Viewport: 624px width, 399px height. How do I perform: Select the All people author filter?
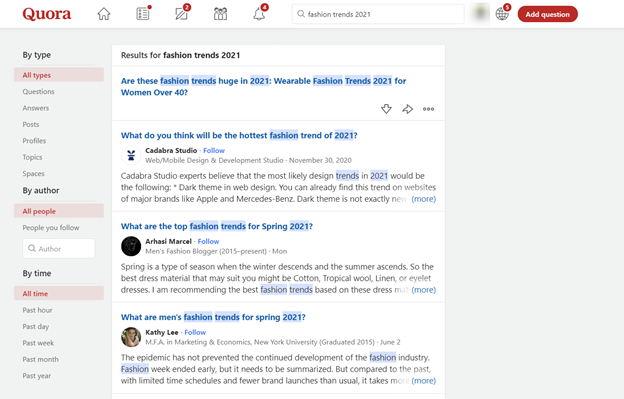[59, 211]
